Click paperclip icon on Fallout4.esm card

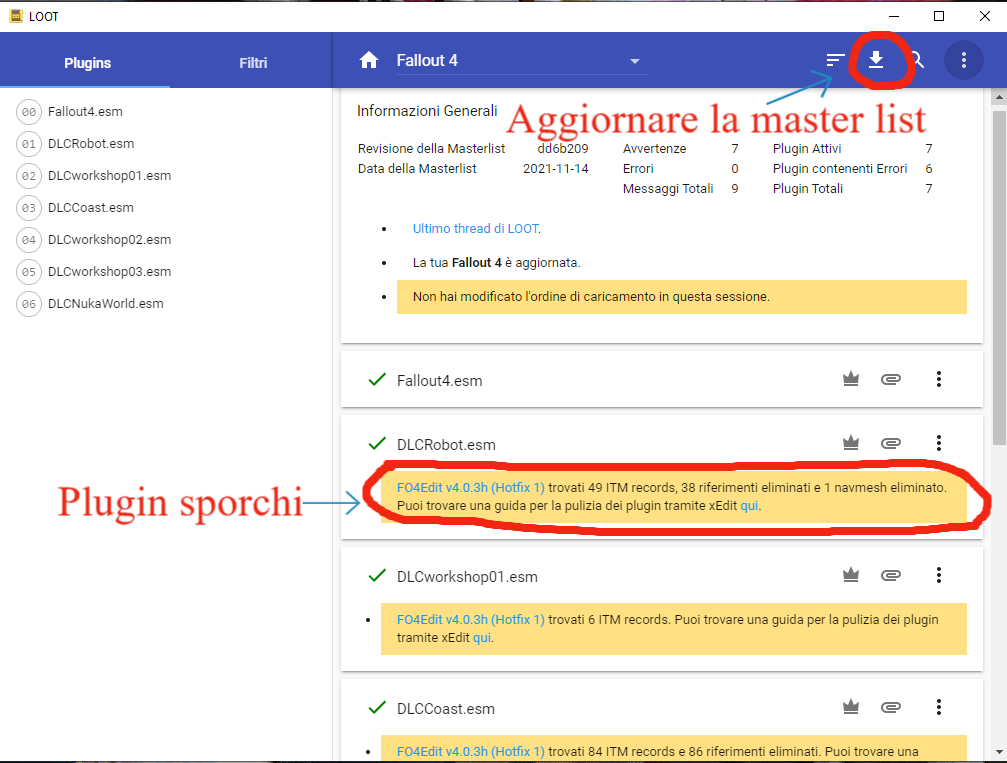(891, 379)
